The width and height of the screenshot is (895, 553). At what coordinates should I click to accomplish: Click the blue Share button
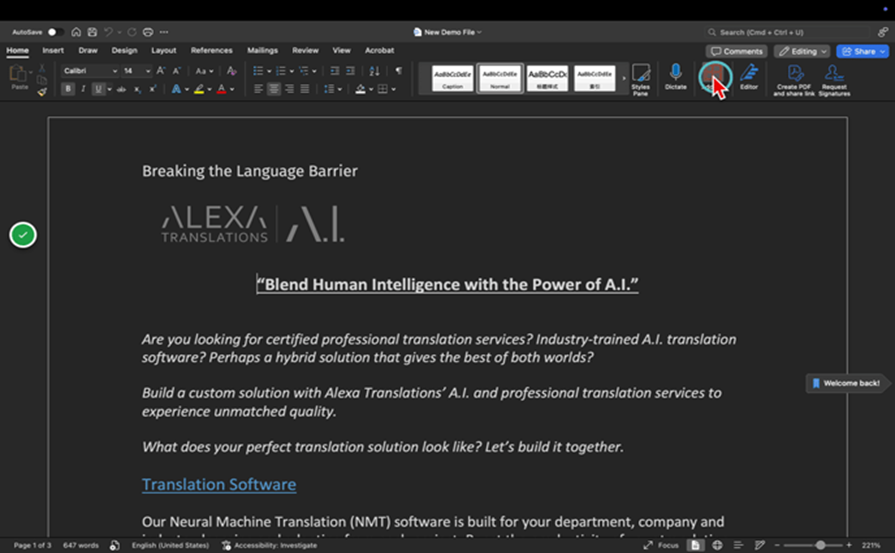point(862,51)
